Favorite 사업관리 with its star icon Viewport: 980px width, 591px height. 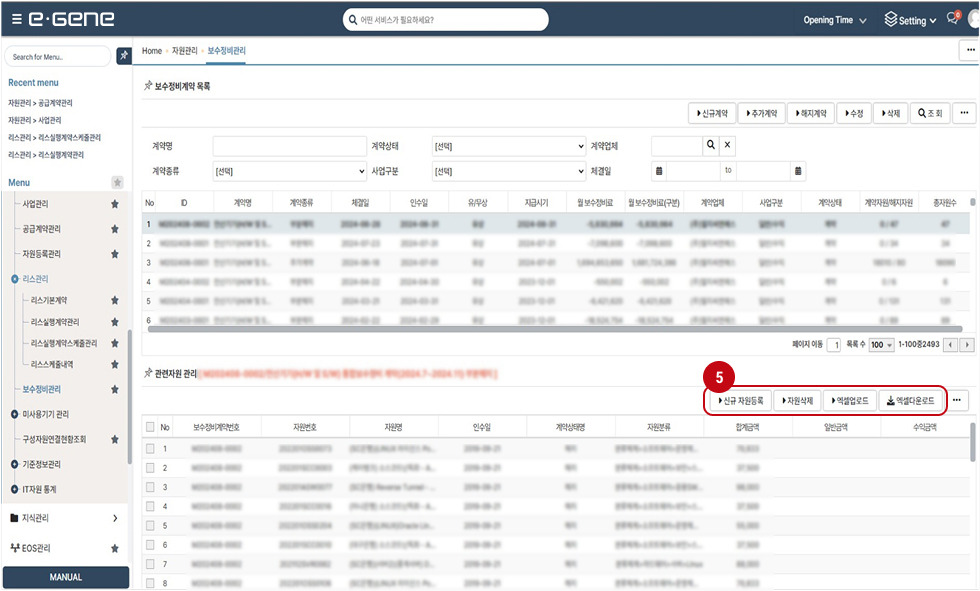pos(115,204)
